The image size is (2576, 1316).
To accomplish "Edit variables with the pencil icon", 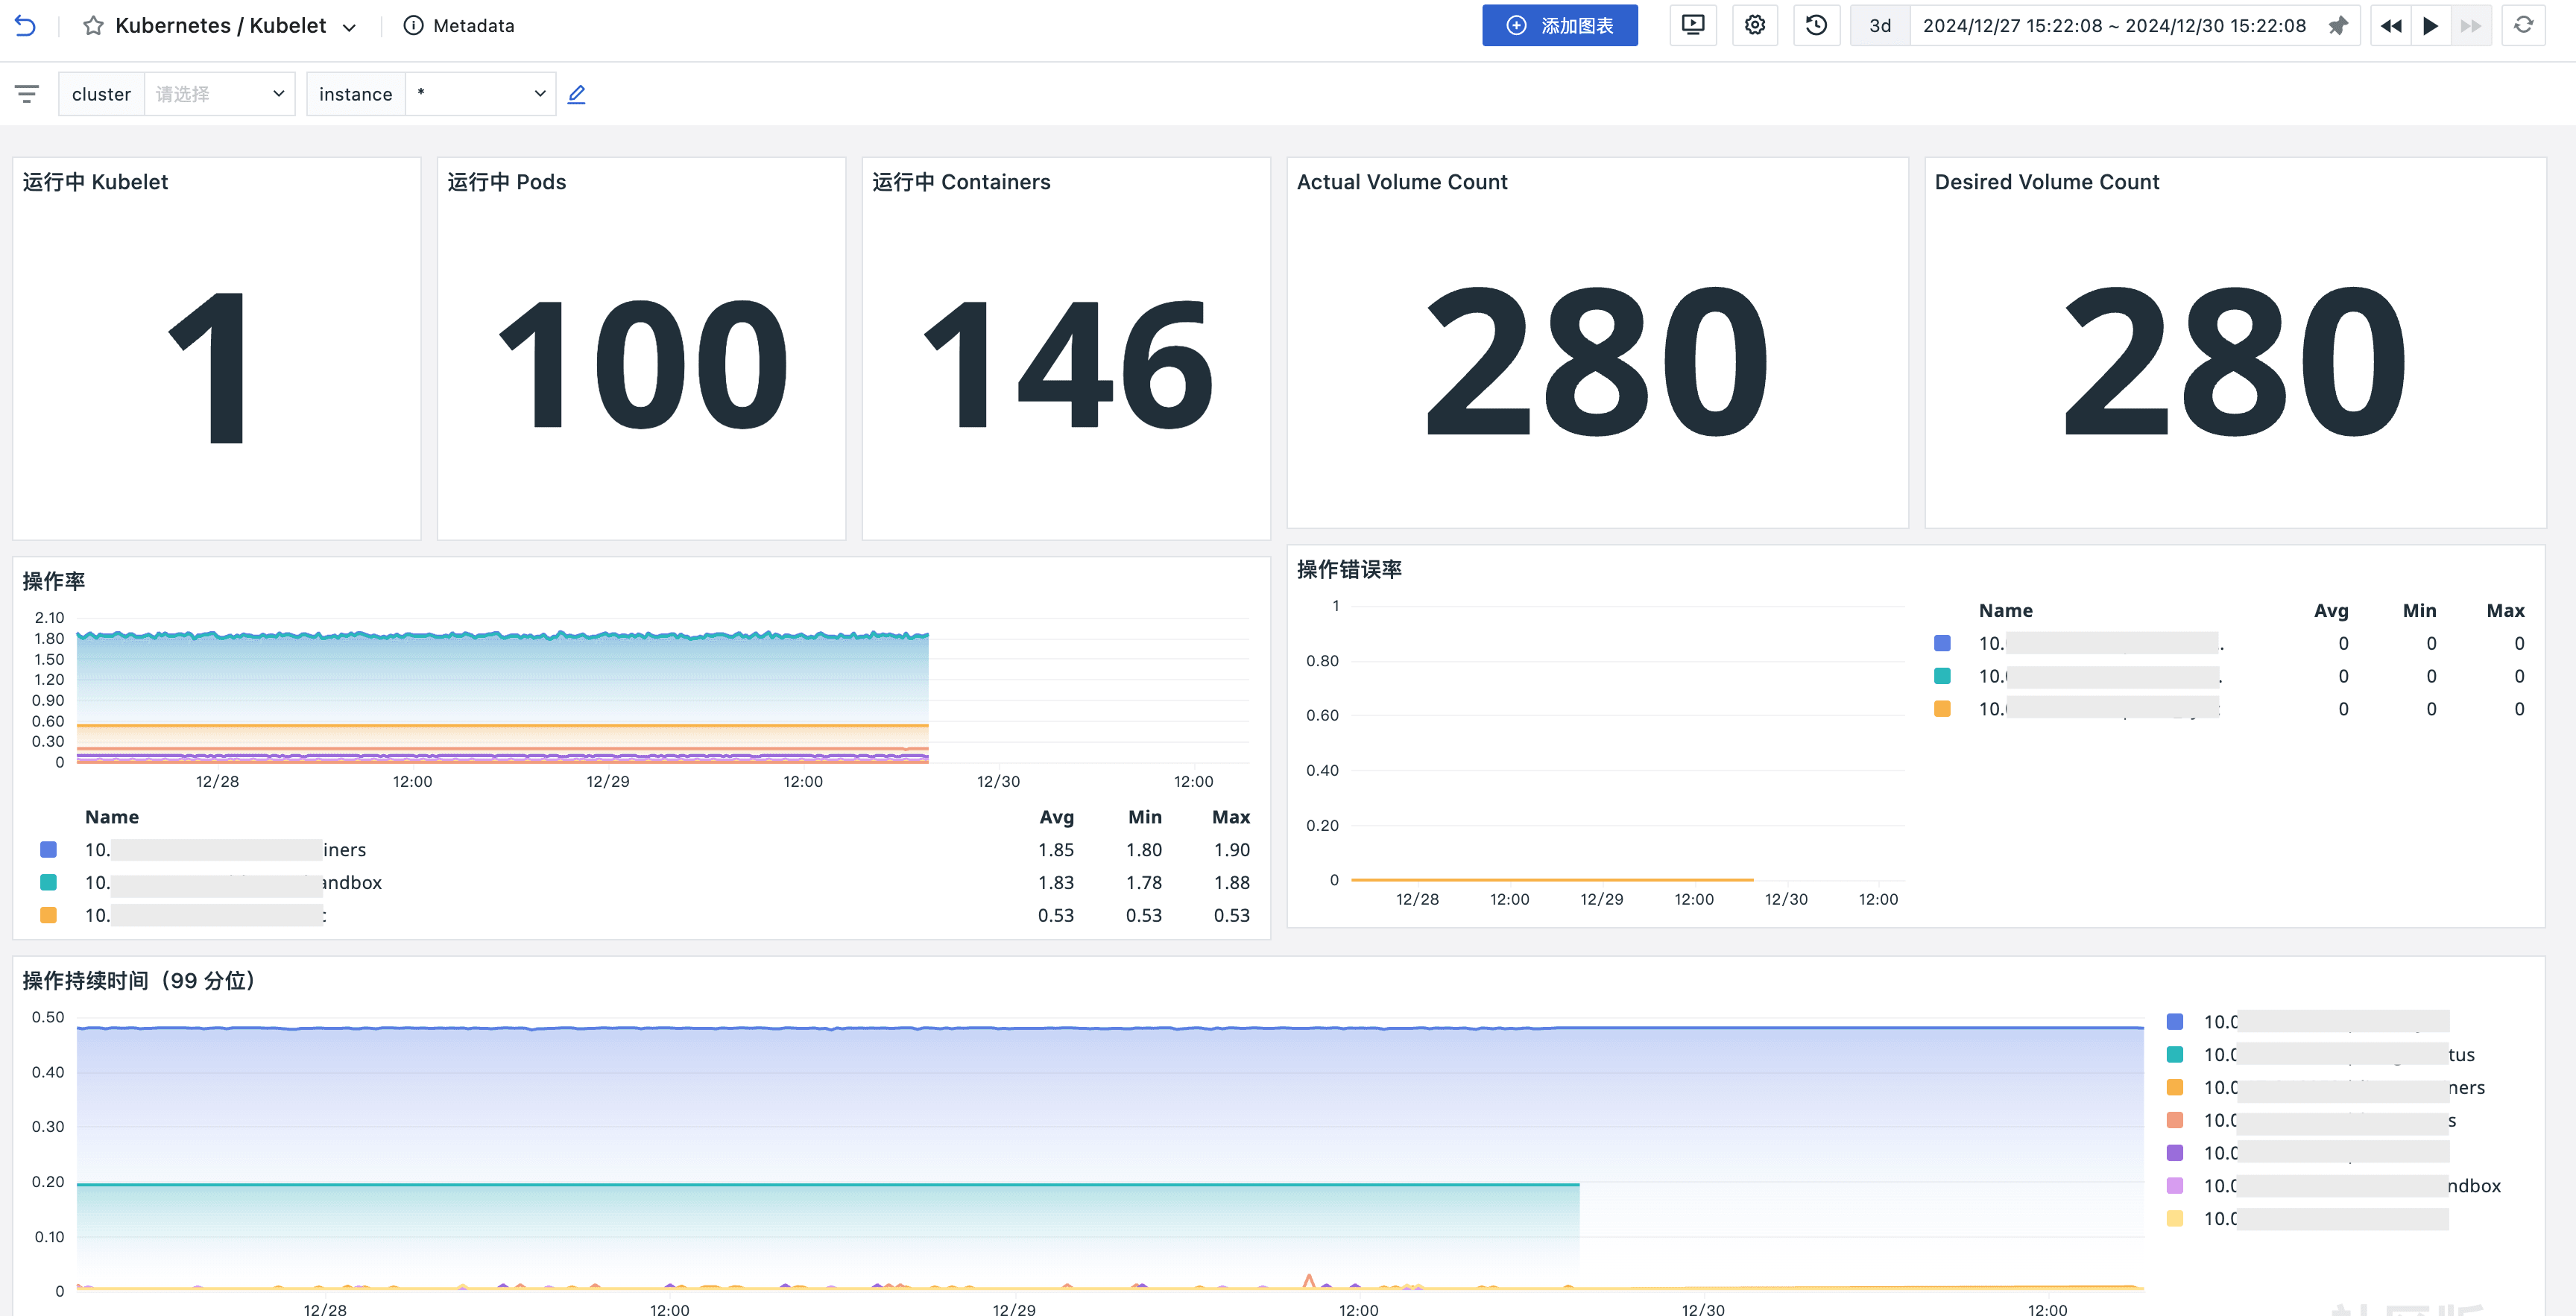I will [x=576, y=94].
